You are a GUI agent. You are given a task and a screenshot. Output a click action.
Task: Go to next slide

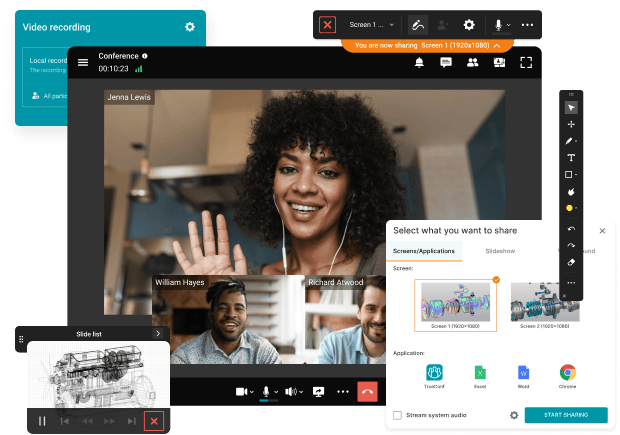pyautogui.click(x=110, y=421)
